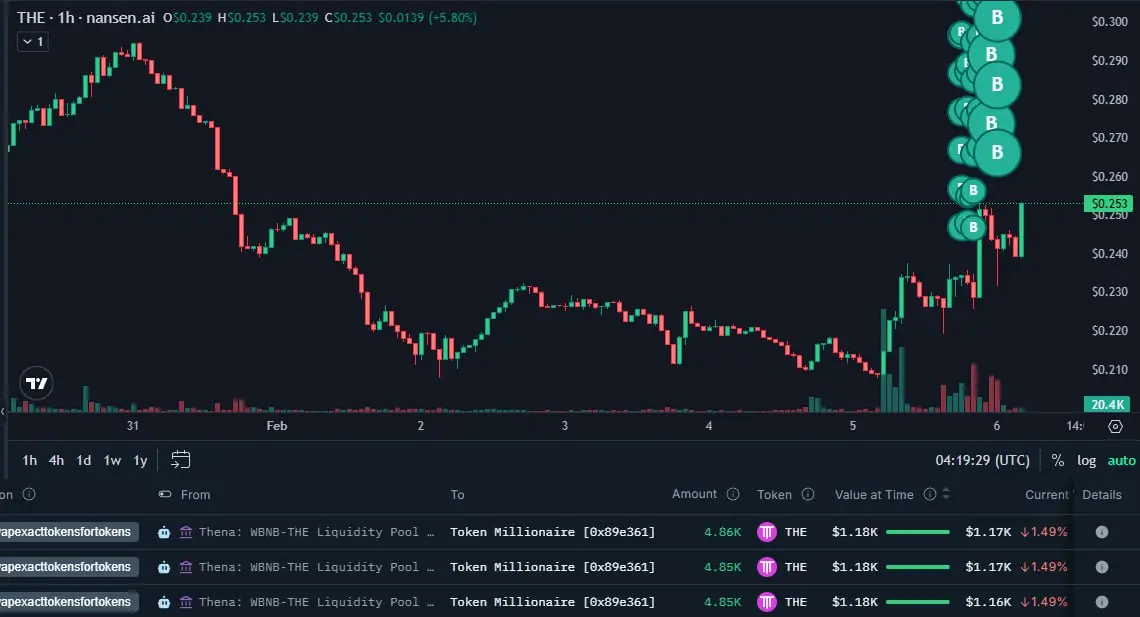Open Token Millionaire [0x89e361] in $1.16K current row
Viewport: 1140px width, 617px height.
[553, 602]
